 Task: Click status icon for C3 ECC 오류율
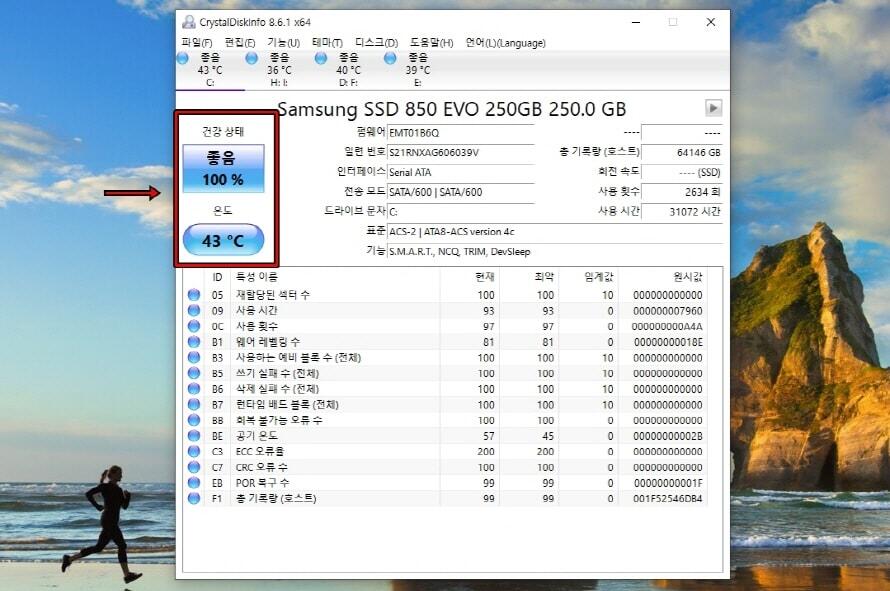tap(194, 451)
